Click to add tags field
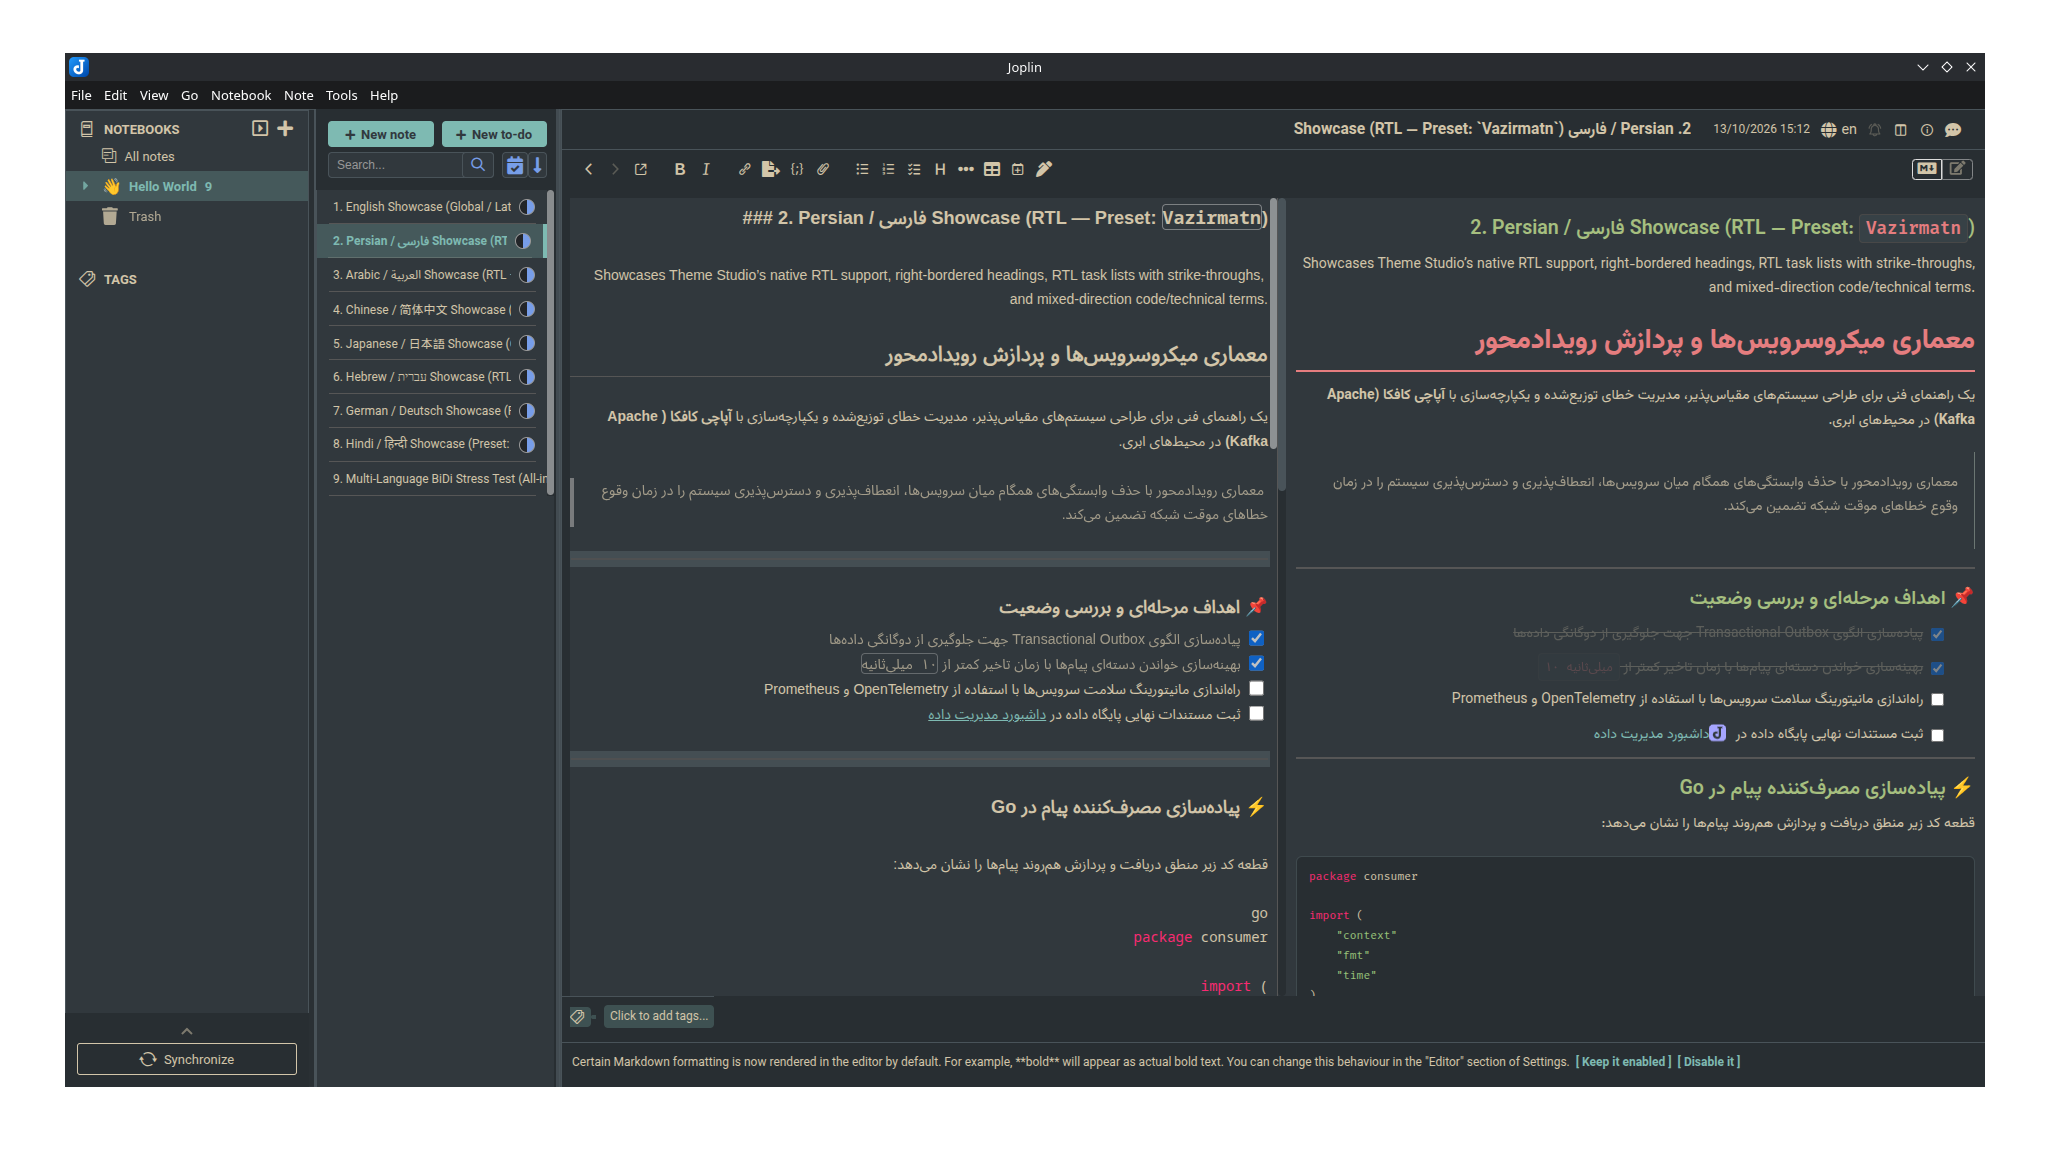2050x1164 pixels. point(659,1016)
